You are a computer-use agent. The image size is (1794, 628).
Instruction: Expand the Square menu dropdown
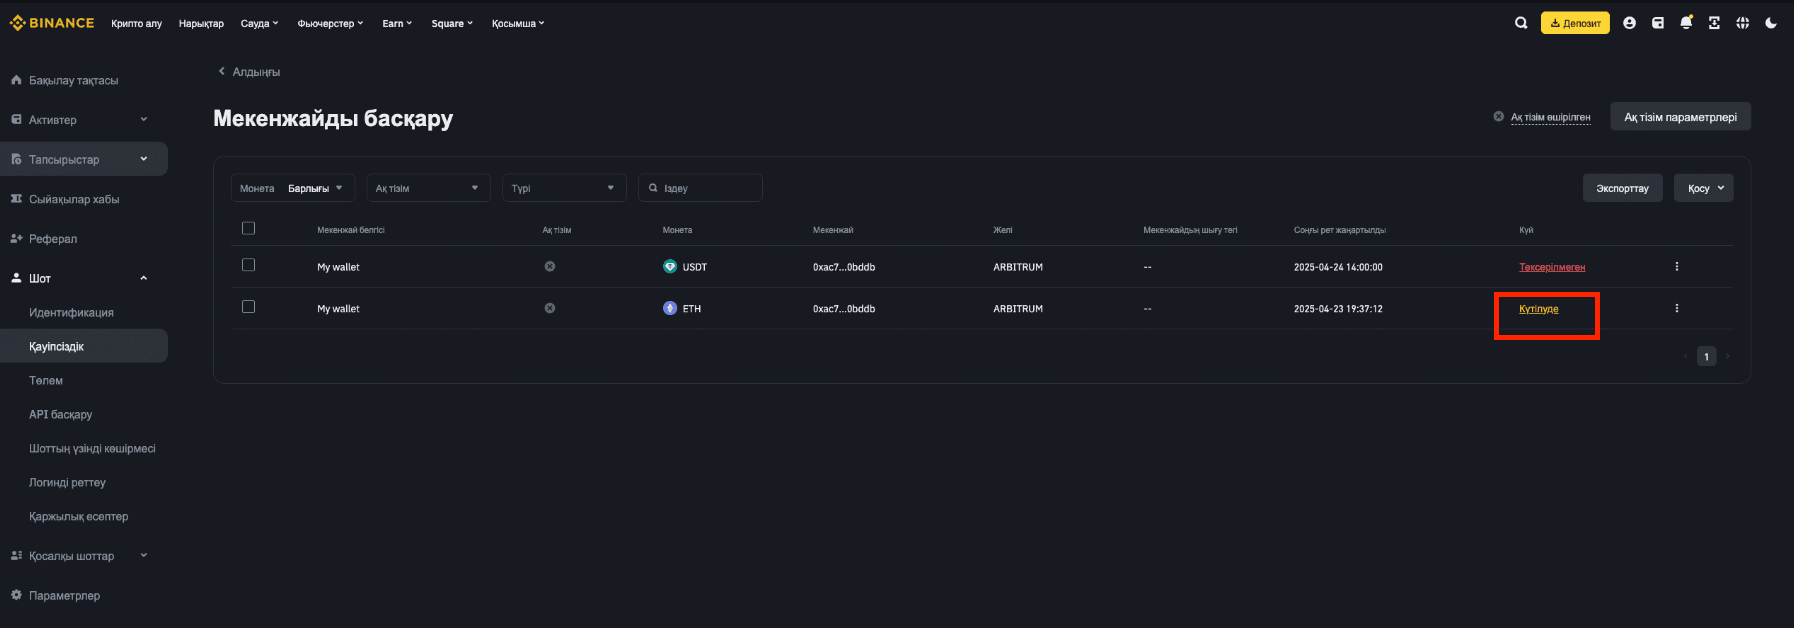pos(452,23)
